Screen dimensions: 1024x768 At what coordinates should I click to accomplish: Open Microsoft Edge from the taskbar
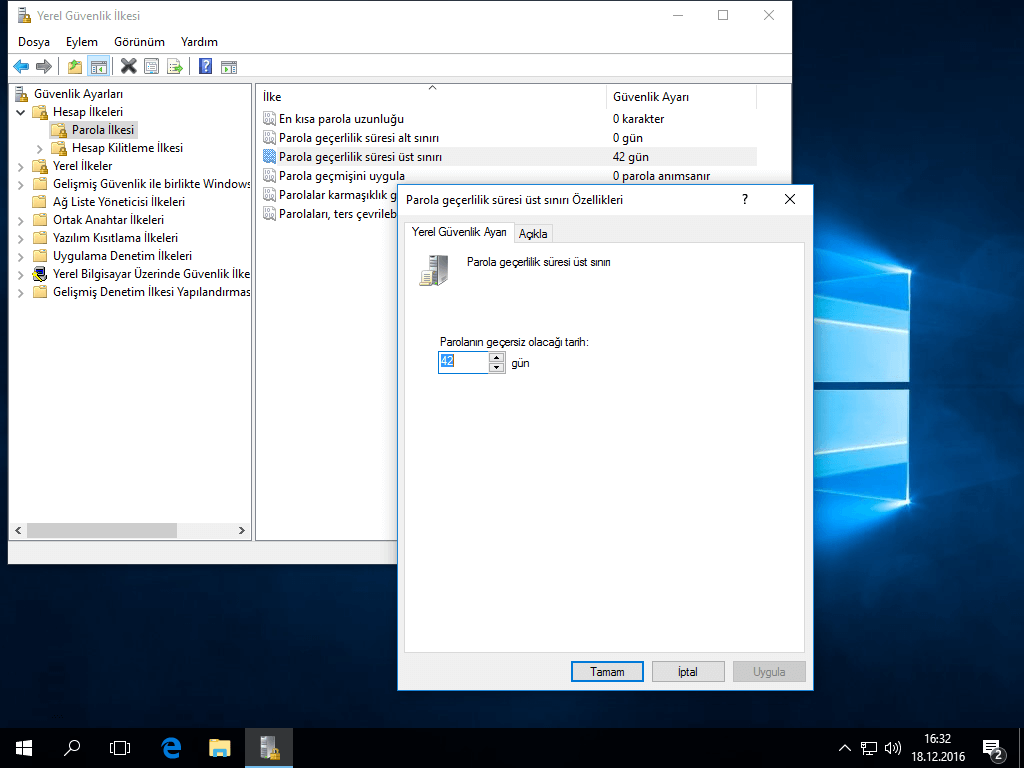click(x=171, y=747)
